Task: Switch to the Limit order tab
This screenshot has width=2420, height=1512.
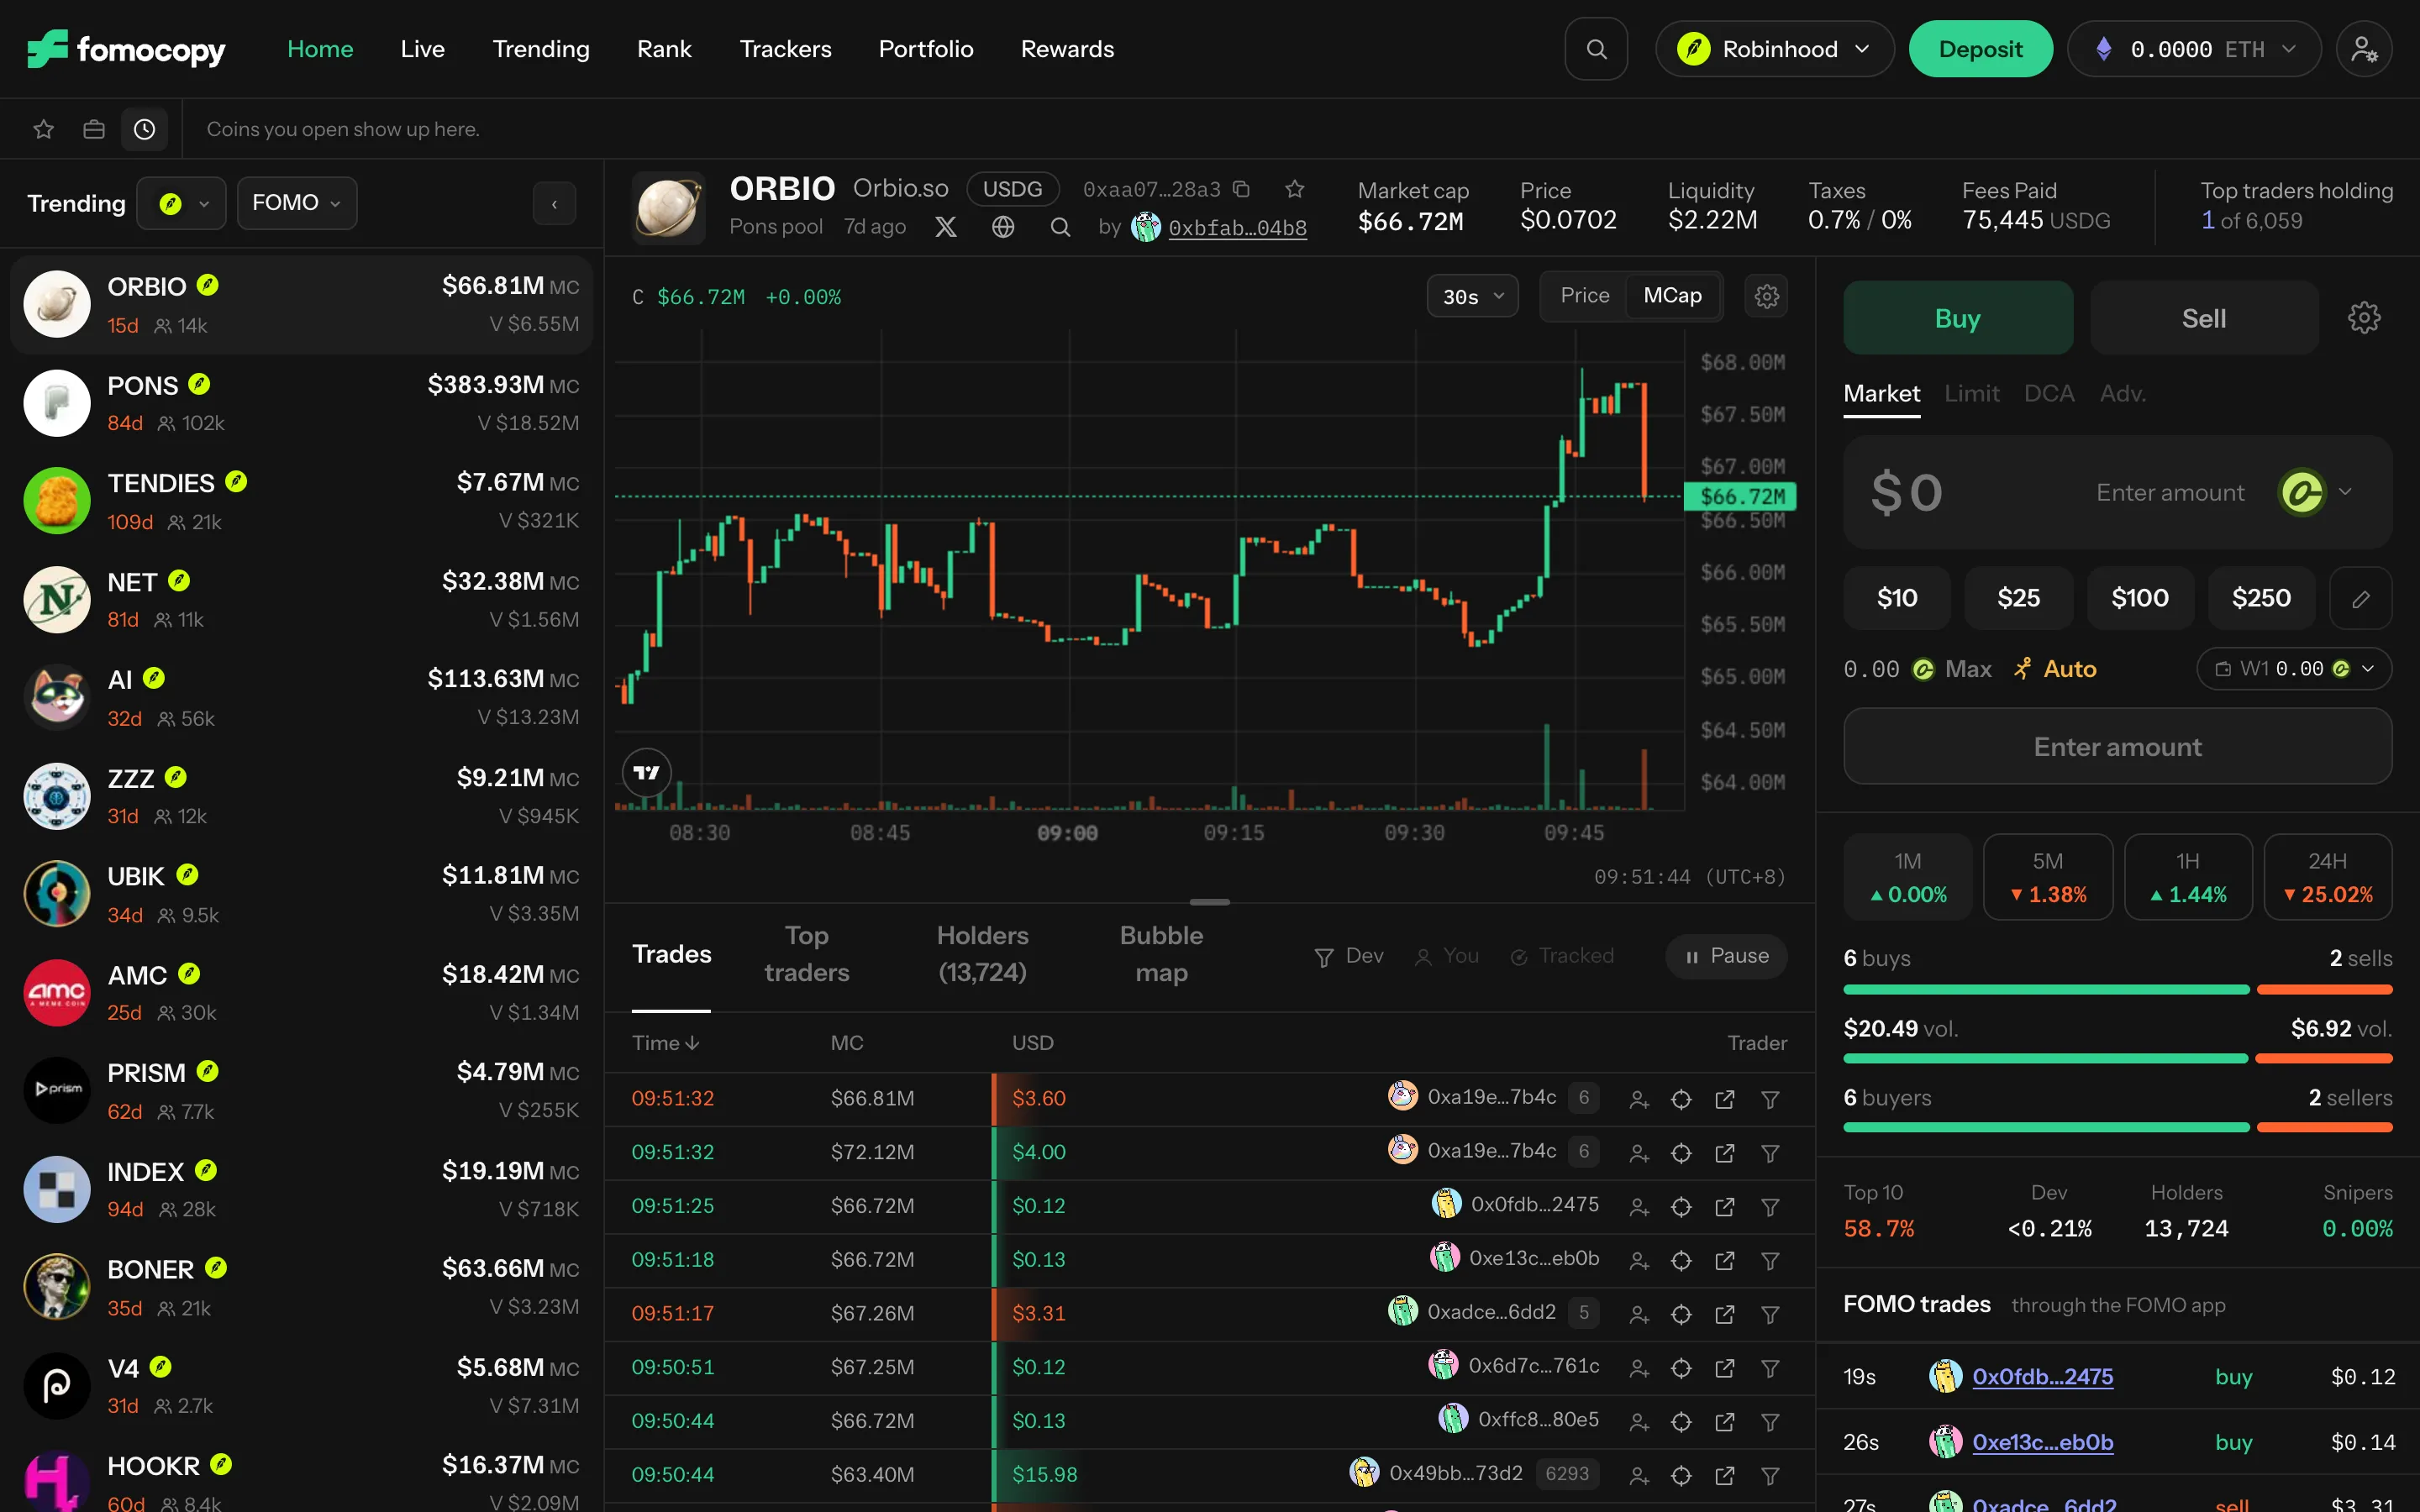Action: point(1971,393)
